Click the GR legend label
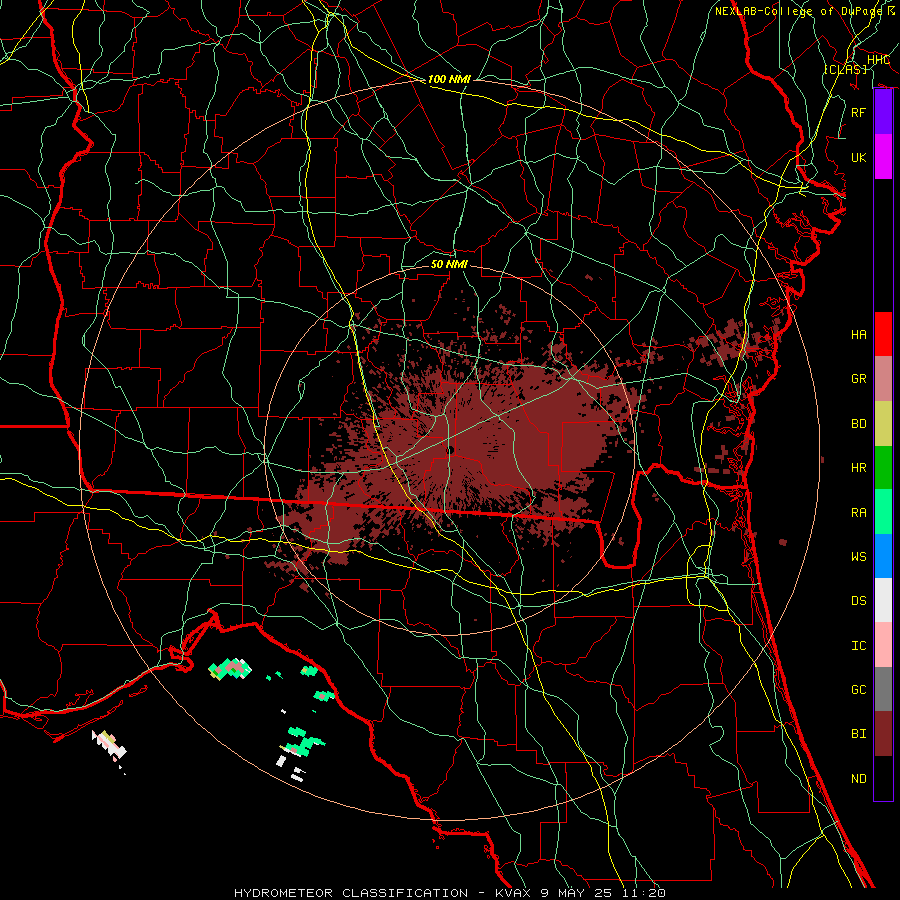 pos(859,379)
